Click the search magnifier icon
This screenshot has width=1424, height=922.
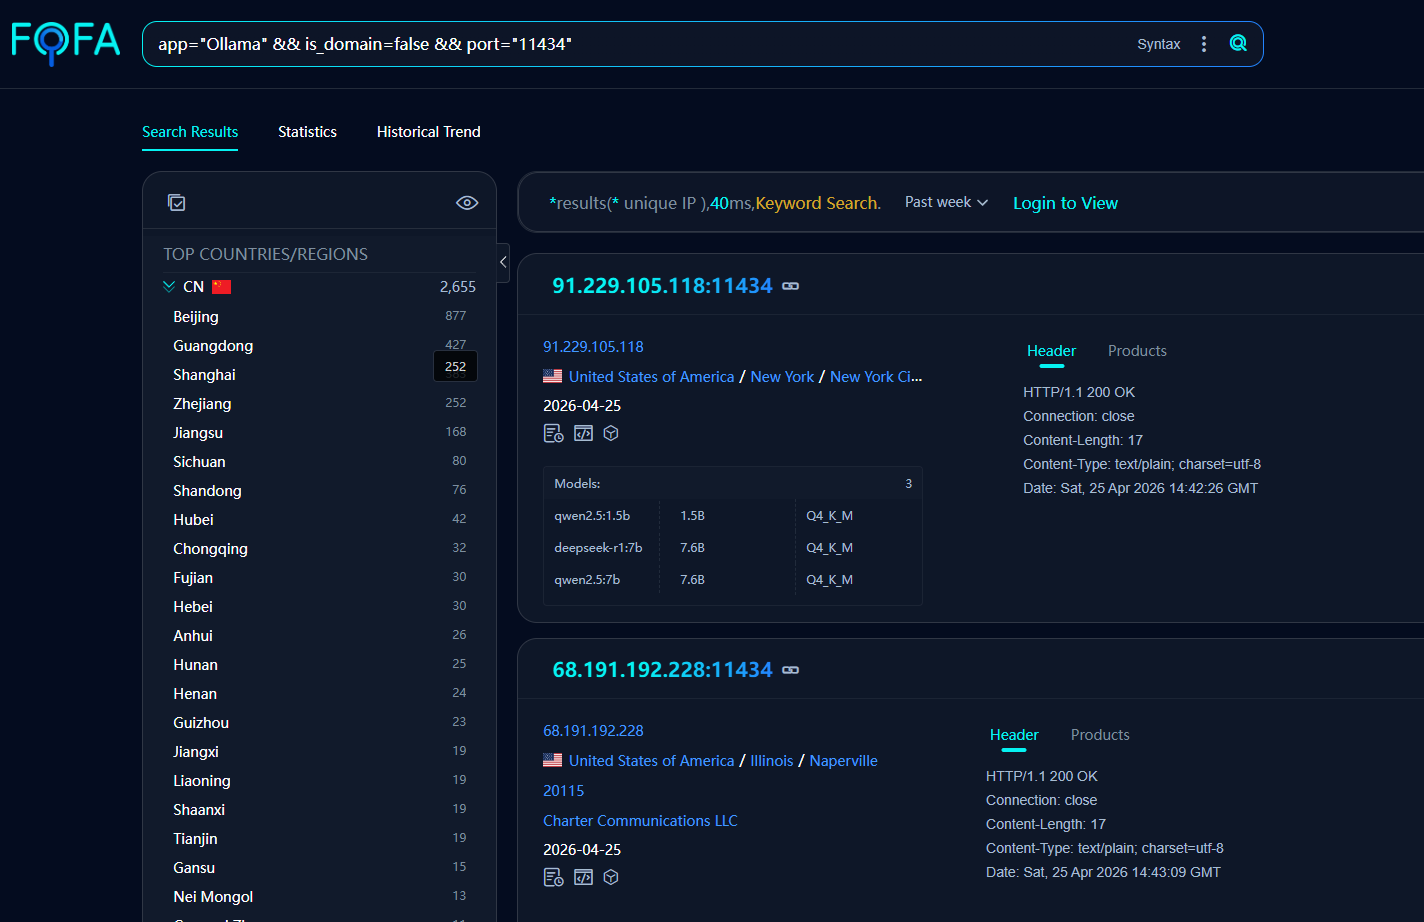click(x=1238, y=44)
